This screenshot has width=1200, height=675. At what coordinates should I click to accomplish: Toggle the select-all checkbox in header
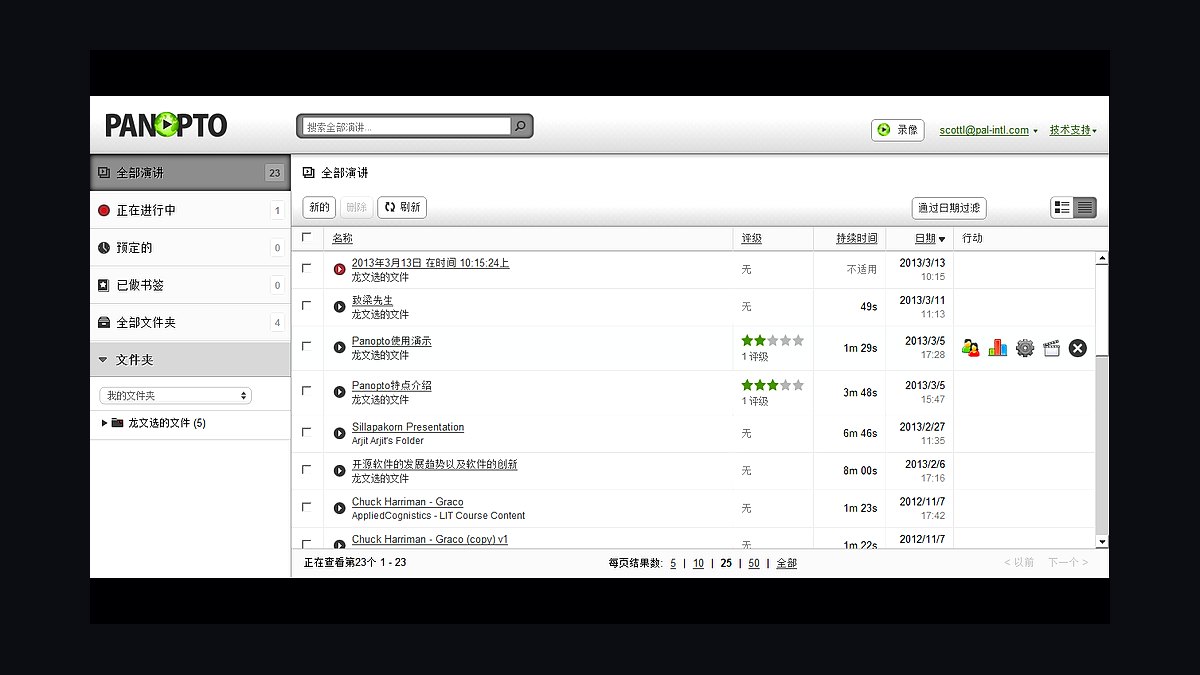click(306, 238)
